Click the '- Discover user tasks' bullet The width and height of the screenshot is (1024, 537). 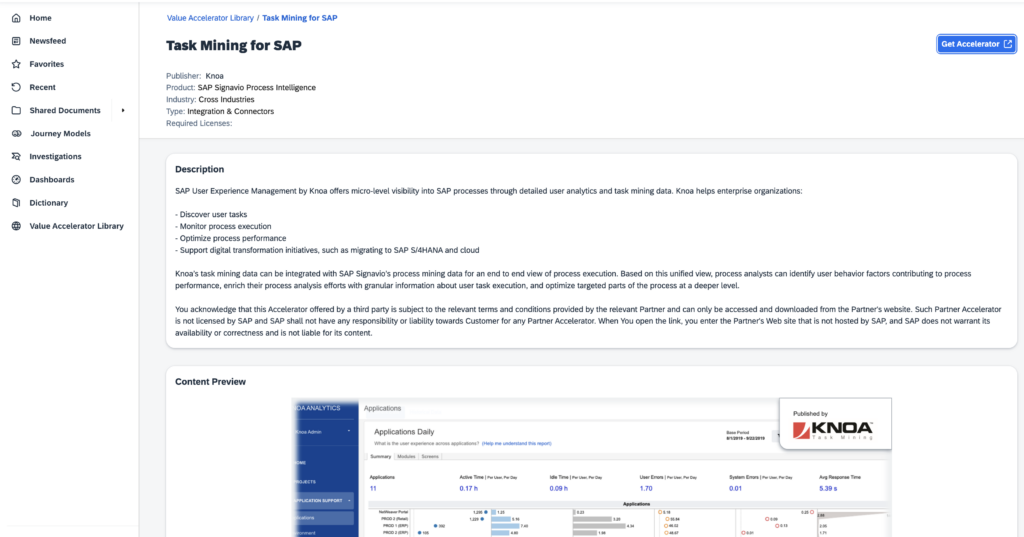211,214
